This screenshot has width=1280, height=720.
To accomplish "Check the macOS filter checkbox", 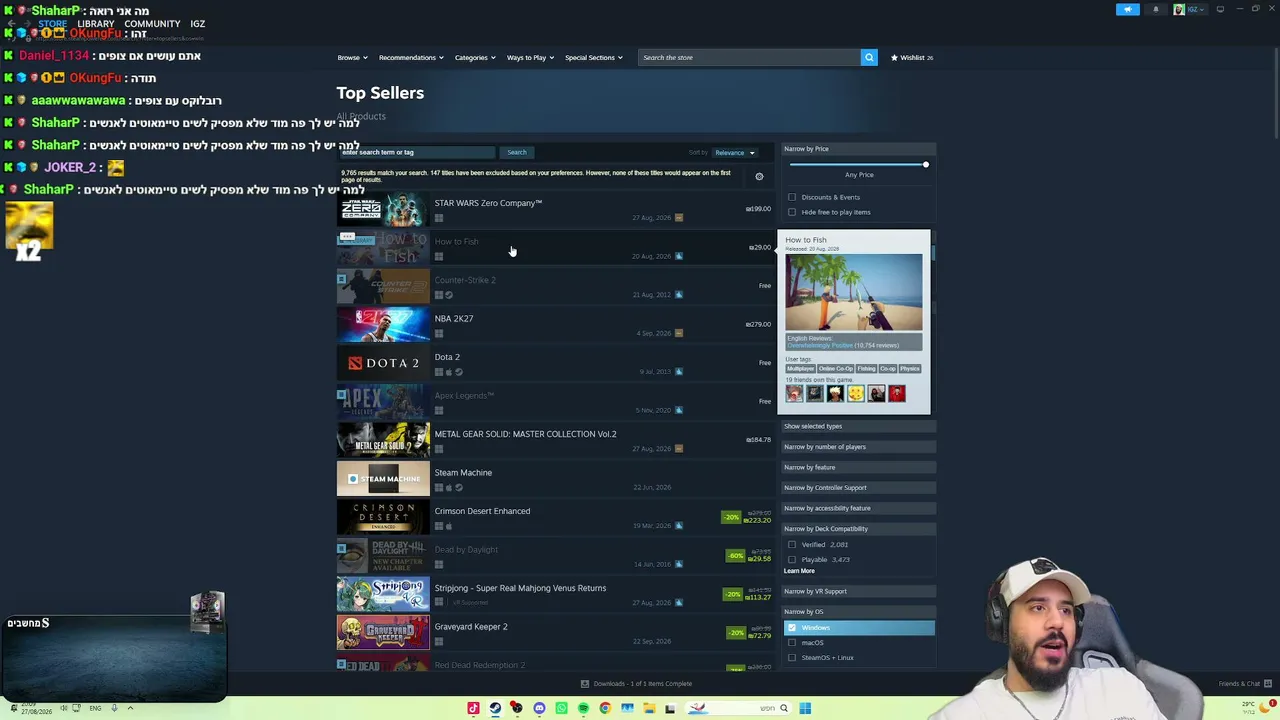I will (792, 643).
